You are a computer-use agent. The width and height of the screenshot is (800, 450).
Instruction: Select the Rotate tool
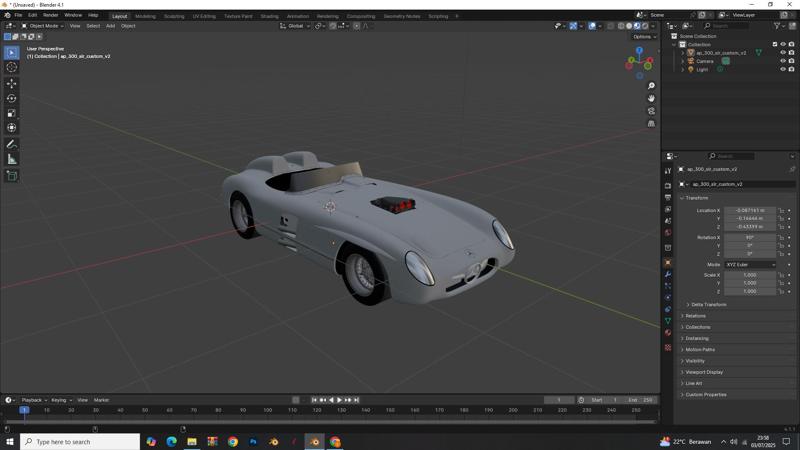pos(11,98)
